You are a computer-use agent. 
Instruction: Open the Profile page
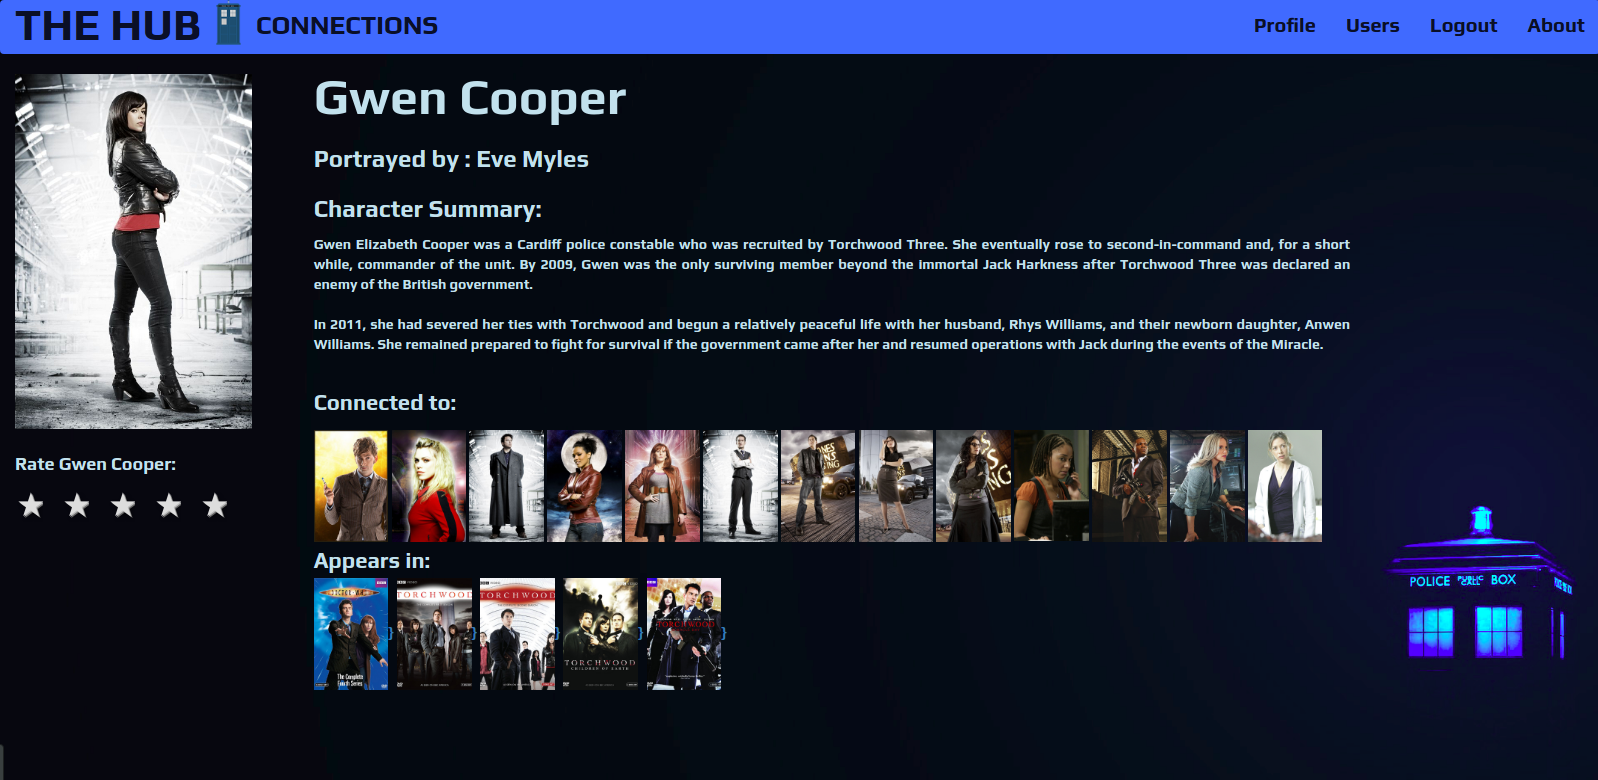point(1284,26)
